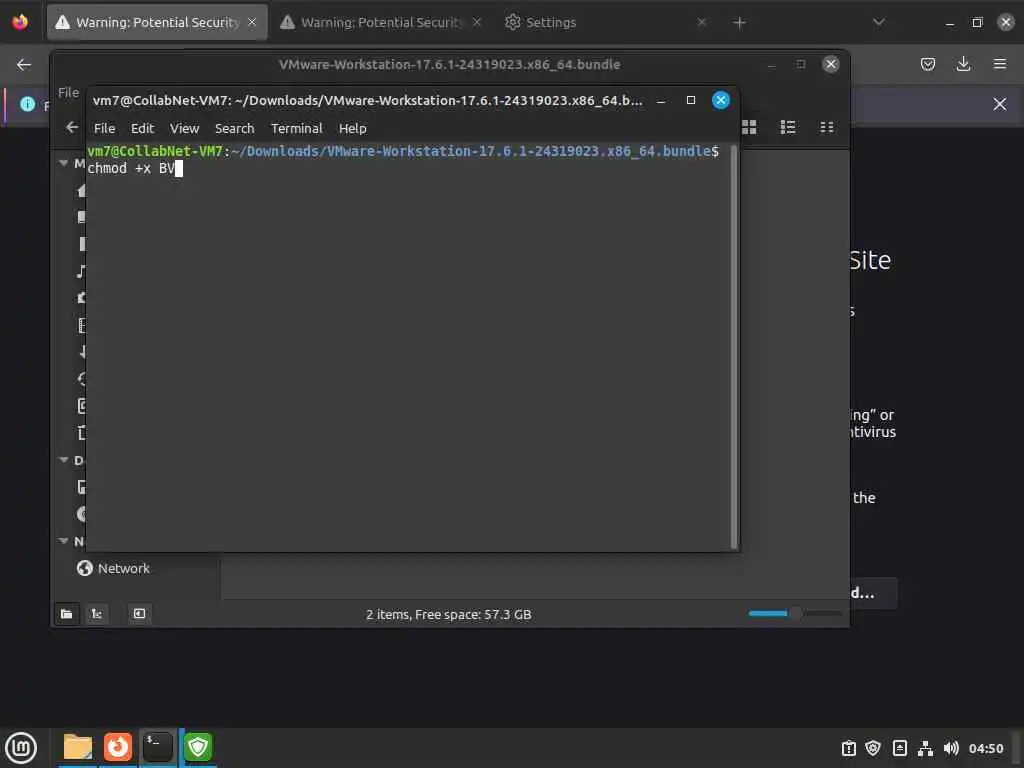Go back using Firefox's back arrow
The image size is (1024, 768).
(x=24, y=64)
